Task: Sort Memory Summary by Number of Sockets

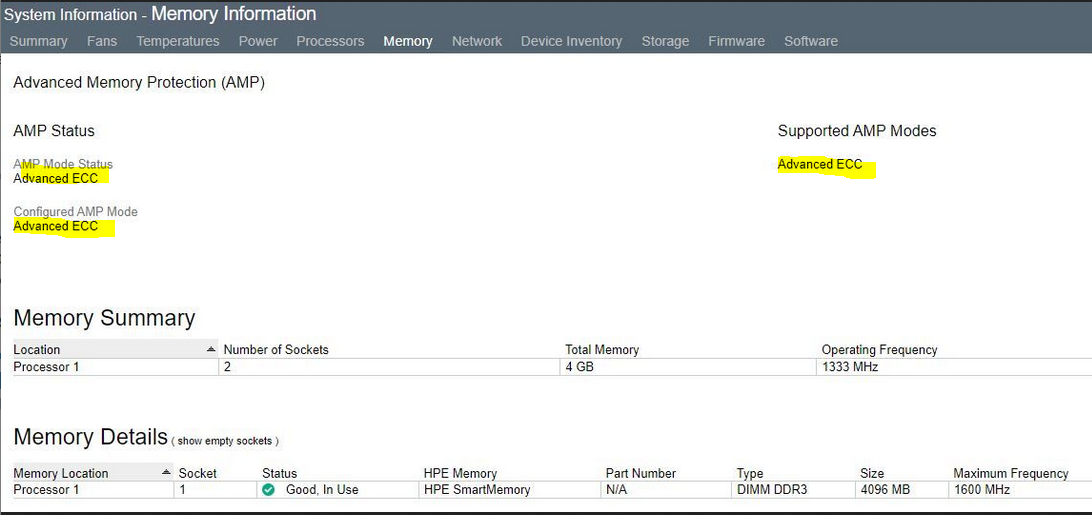Action: tap(276, 350)
